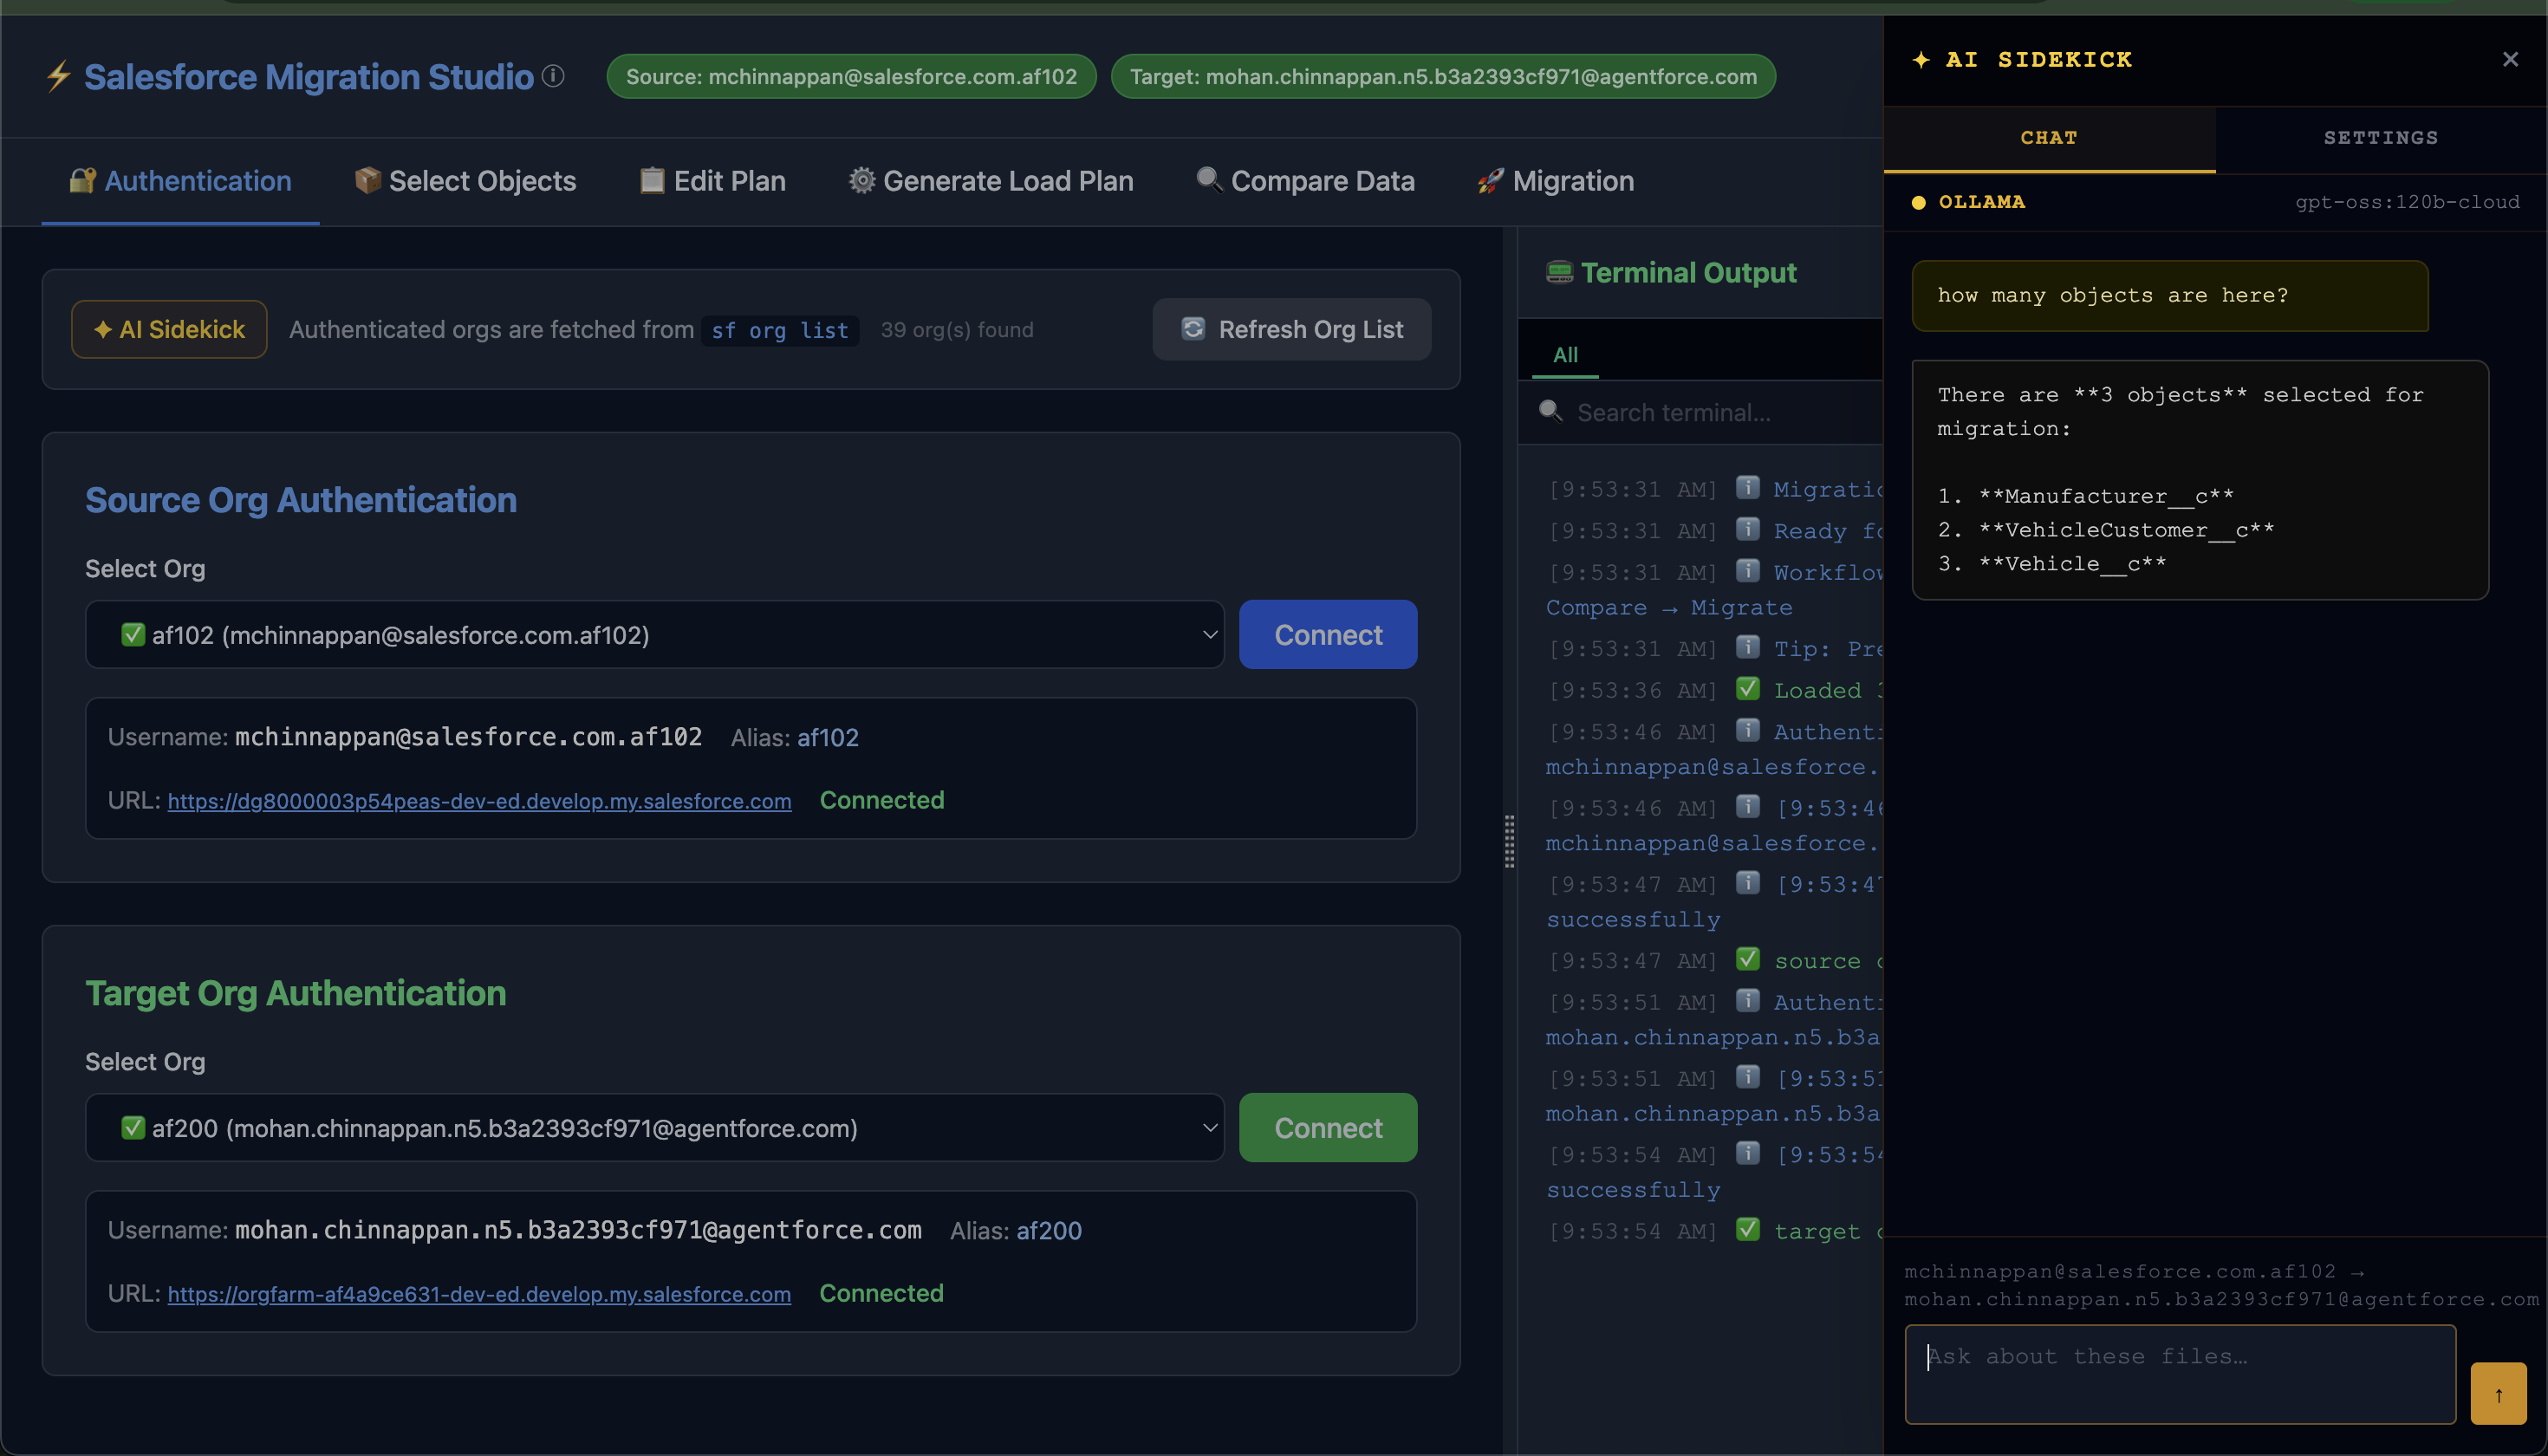Click the target org Connected status
This screenshot has height=1456, width=2548.
(x=881, y=1293)
